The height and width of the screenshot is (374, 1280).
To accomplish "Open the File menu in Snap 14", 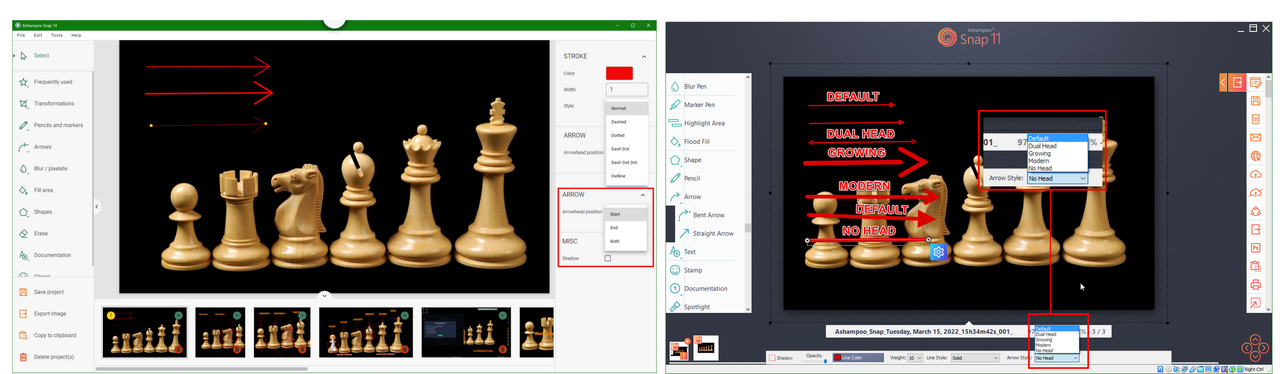I will point(21,35).
